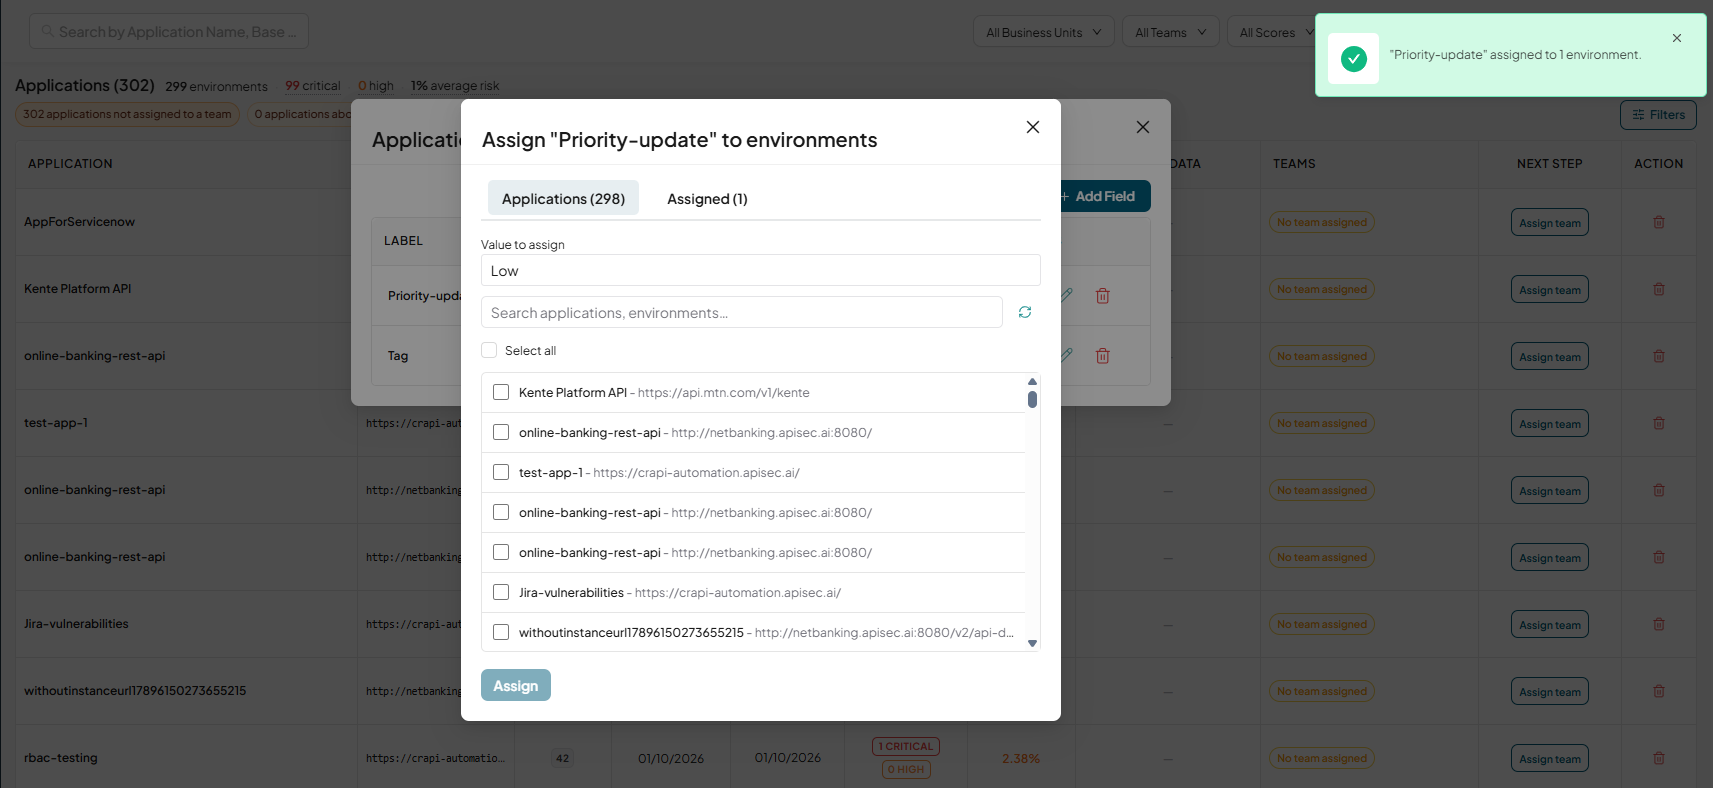The height and width of the screenshot is (788, 1713).
Task: Open the Filters panel
Action: pos(1658,115)
